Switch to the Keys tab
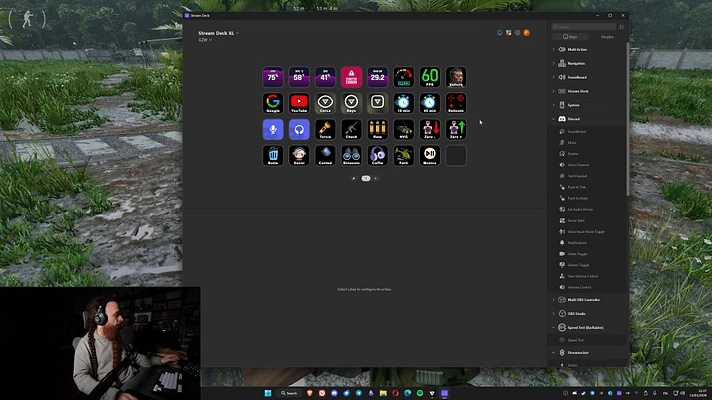Image resolution: width=712 pixels, height=400 pixels. 570,37
